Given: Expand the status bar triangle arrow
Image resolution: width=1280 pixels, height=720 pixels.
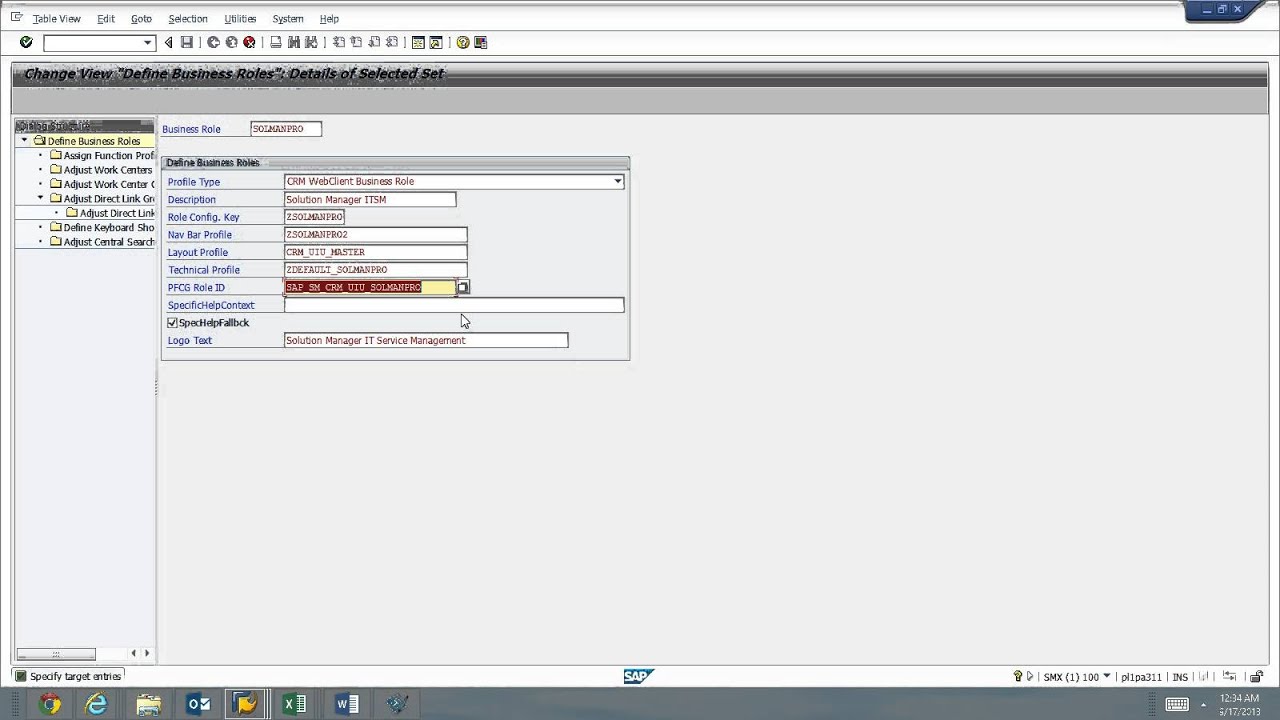Looking at the screenshot, I should [1030, 677].
